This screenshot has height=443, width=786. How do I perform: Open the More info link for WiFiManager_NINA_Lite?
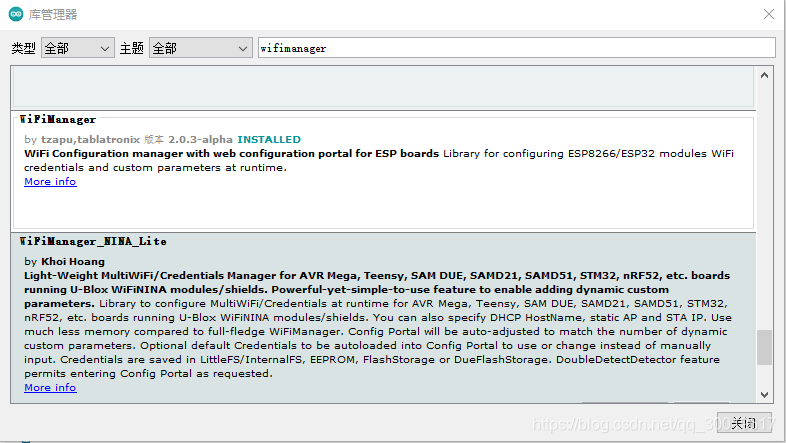[x=50, y=388]
